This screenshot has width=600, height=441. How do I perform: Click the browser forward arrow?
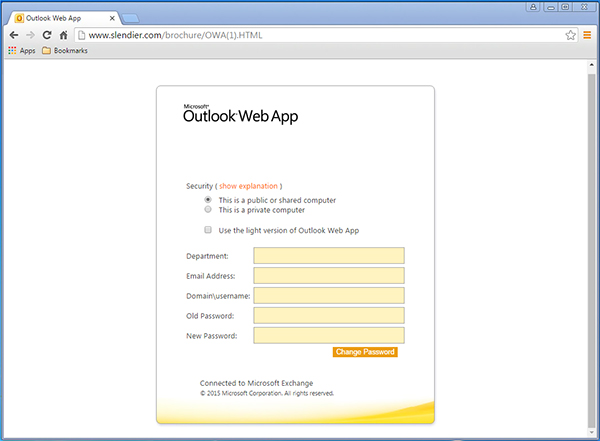coord(30,35)
